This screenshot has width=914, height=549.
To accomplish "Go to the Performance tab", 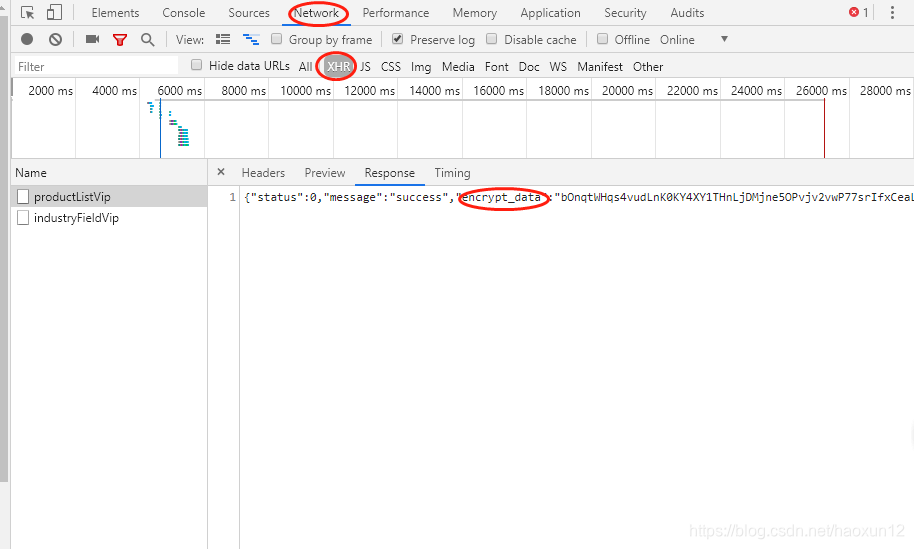I will (396, 13).
